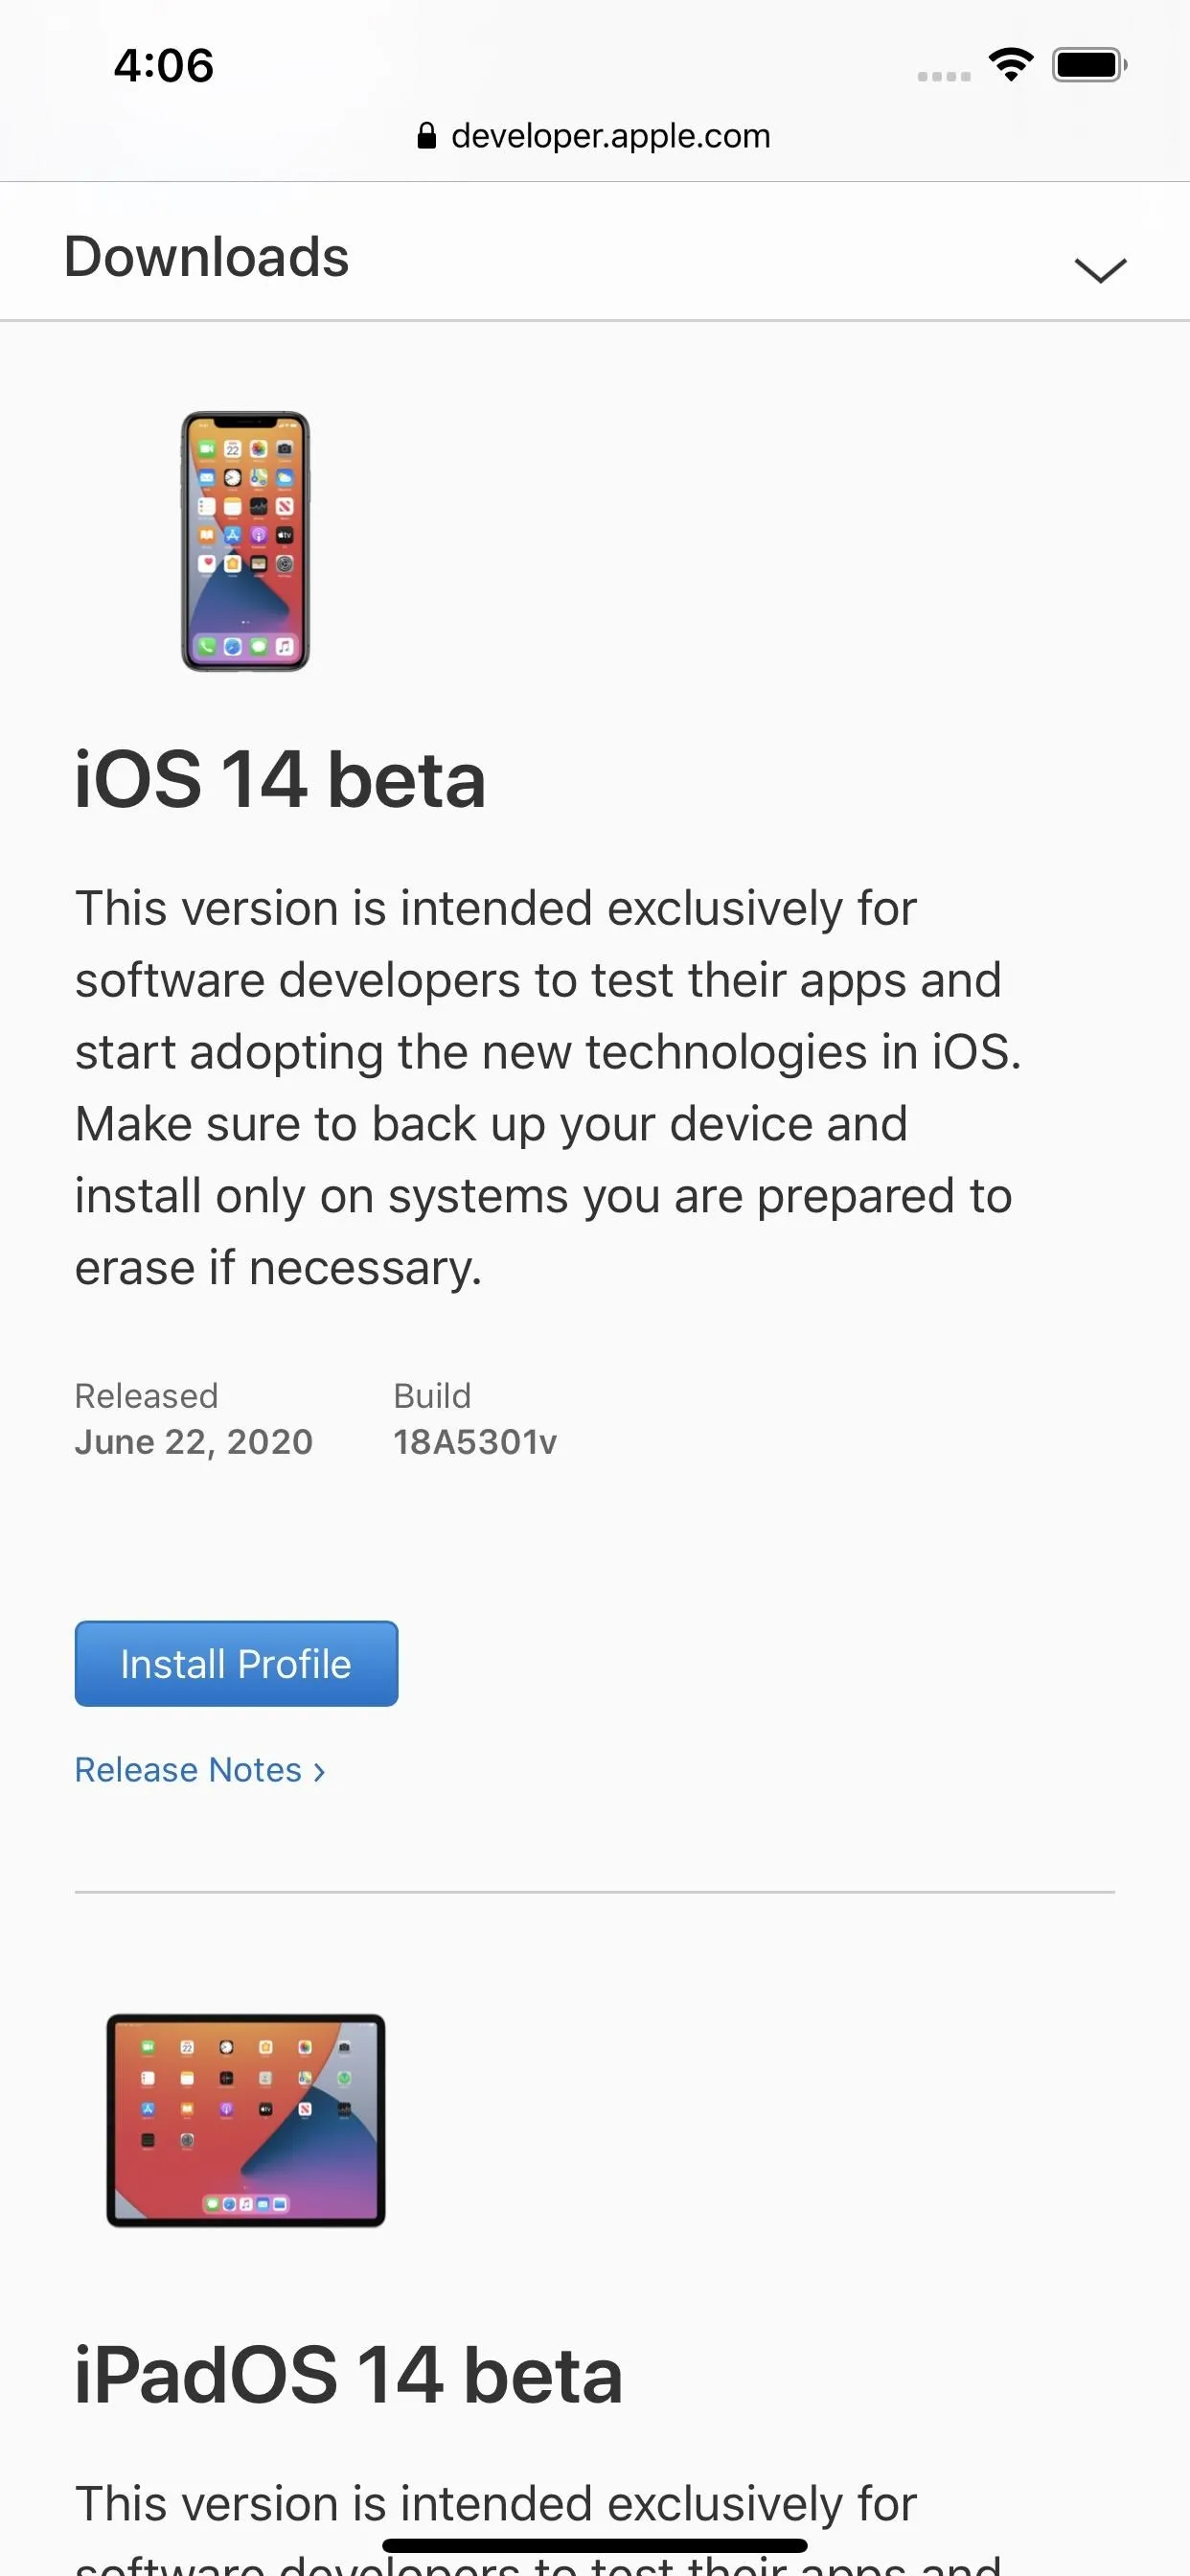Tap the home indicator bar
Image resolution: width=1190 pixels, height=2576 pixels.
[595, 2545]
